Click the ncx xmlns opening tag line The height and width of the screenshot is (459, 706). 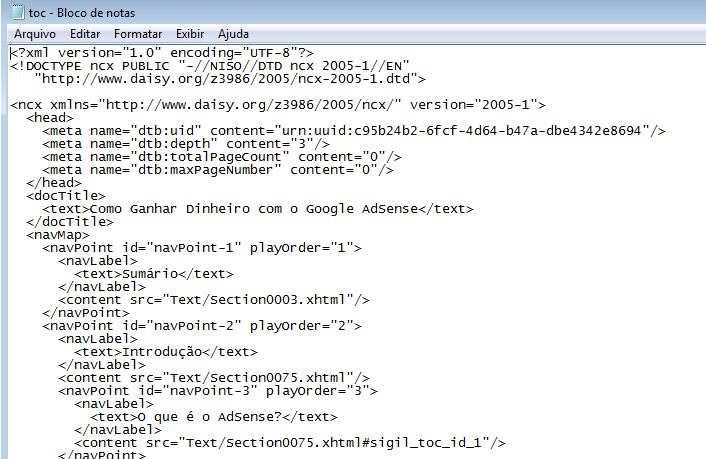(278, 105)
